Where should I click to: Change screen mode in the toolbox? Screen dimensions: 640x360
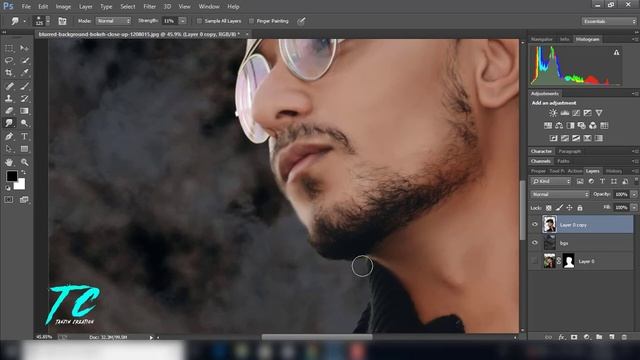24,200
